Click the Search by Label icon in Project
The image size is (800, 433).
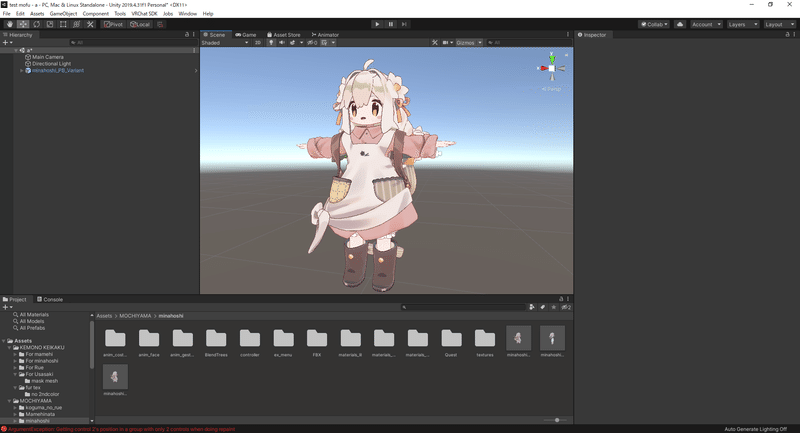(x=542, y=307)
